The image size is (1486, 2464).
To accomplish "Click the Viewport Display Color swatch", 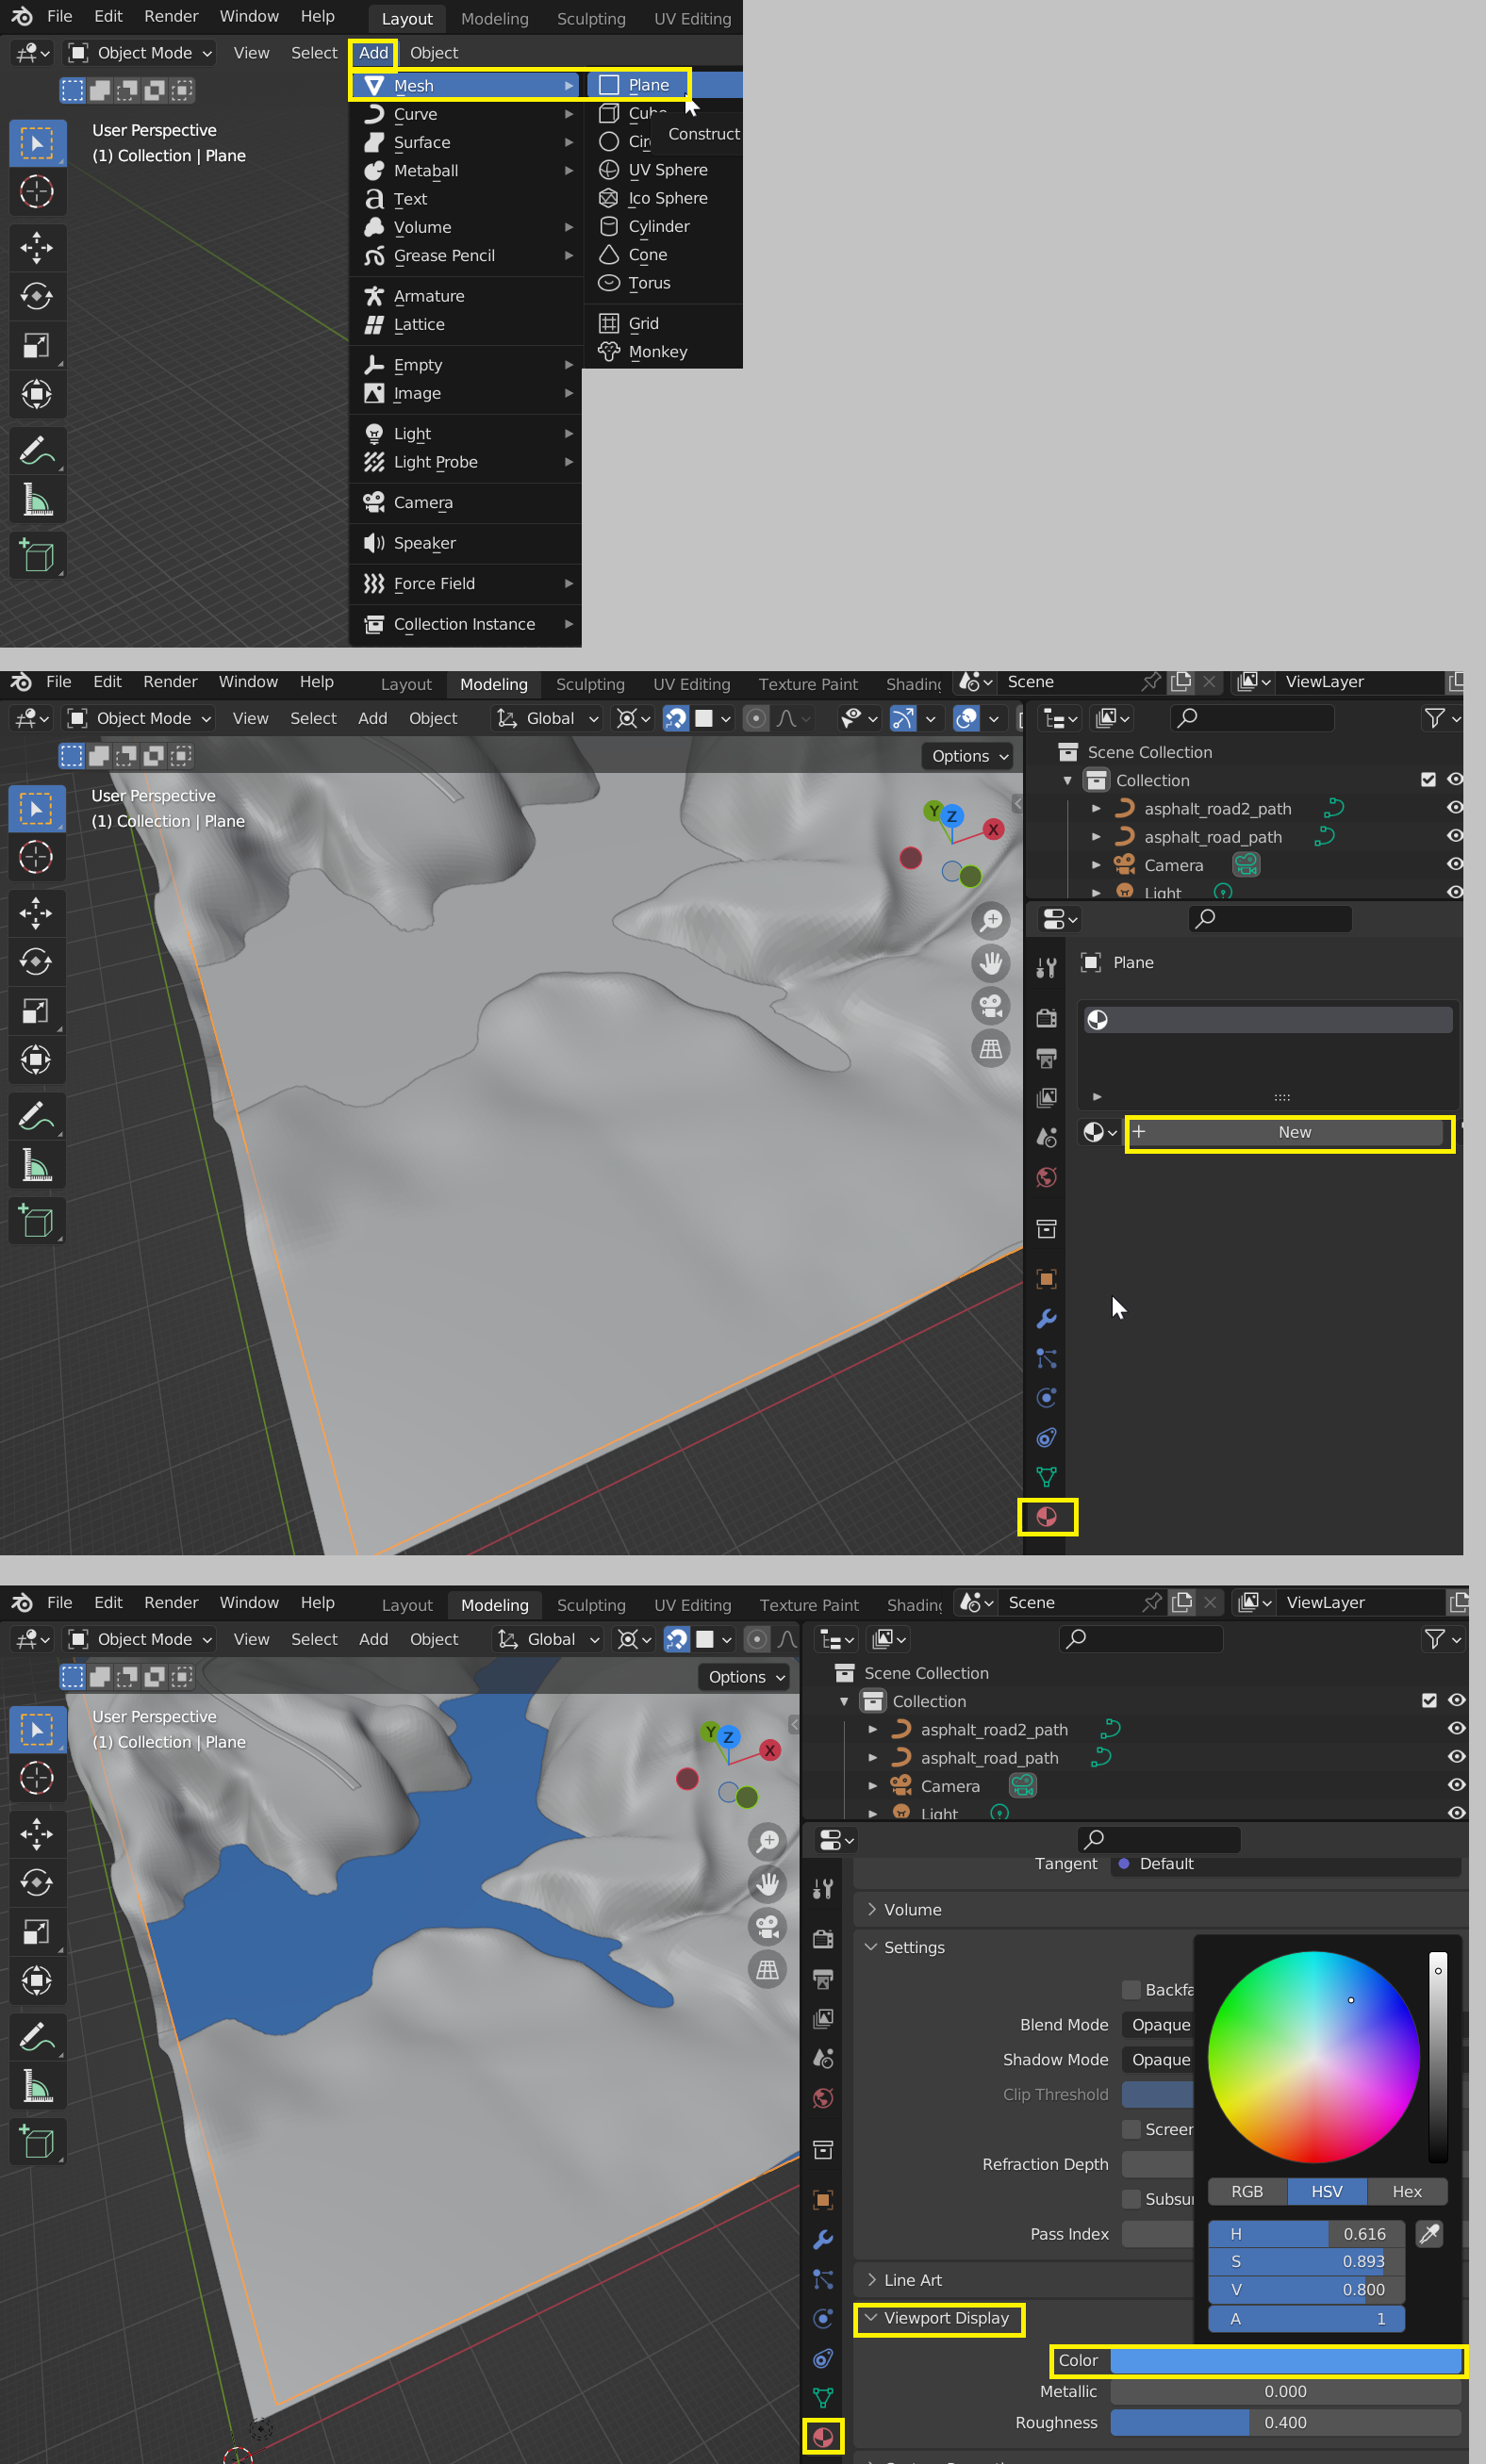I will [1285, 2359].
